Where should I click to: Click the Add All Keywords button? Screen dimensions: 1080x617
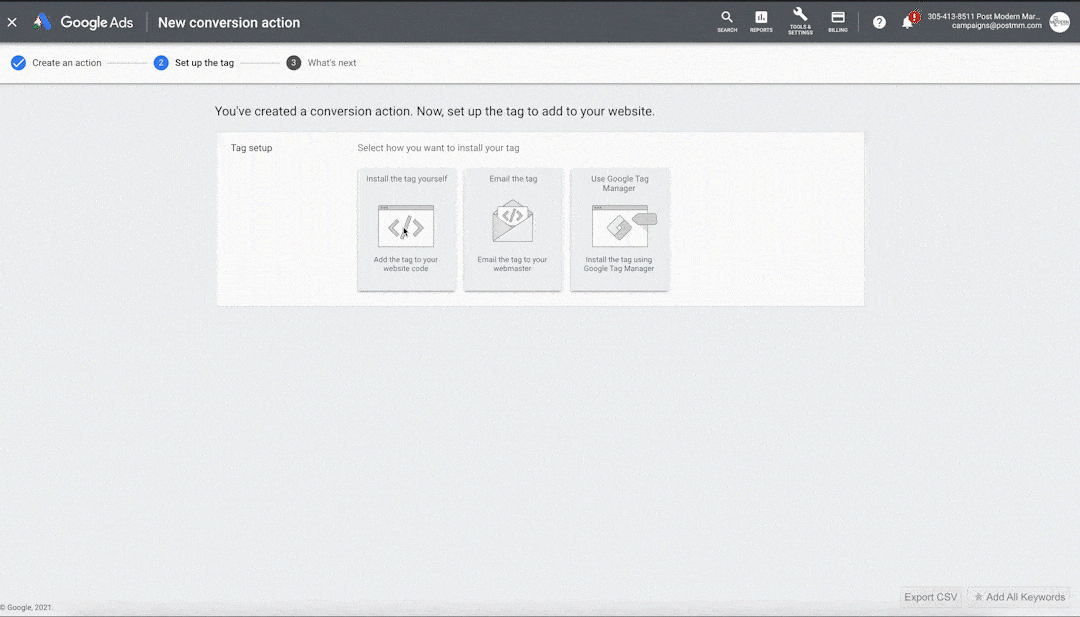click(x=1019, y=597)
